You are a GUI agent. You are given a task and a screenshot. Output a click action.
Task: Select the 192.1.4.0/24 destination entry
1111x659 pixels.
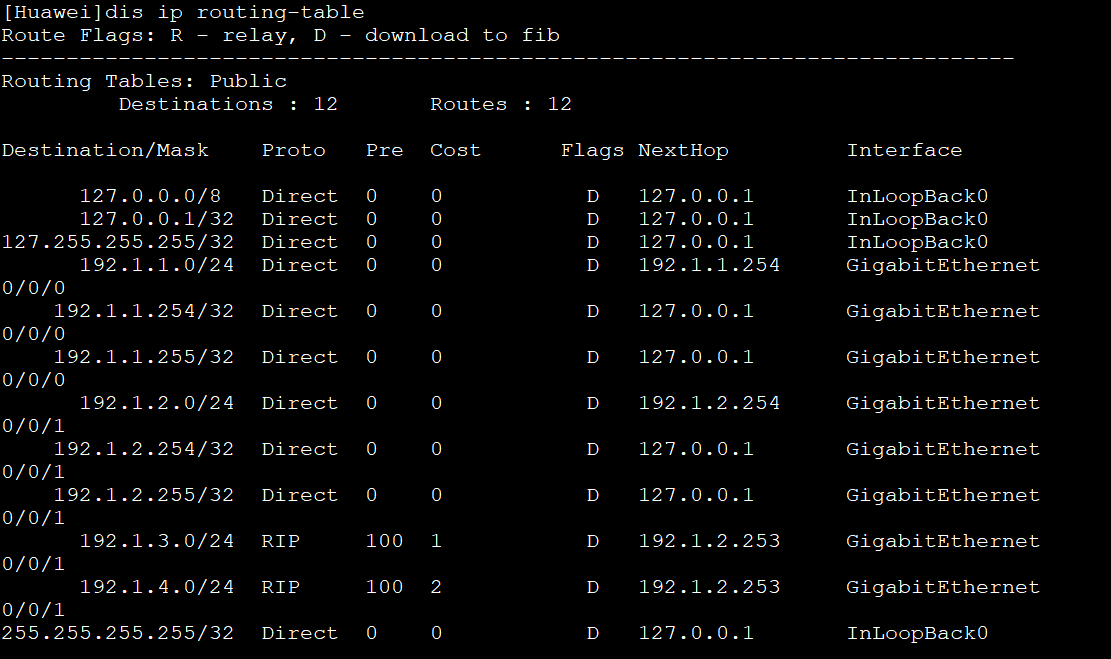point(156,588)
